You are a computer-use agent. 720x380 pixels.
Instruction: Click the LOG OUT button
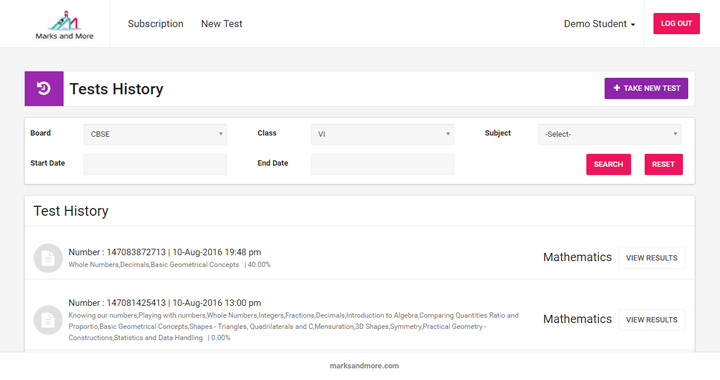pyautogui.click(x=676, y=23)
